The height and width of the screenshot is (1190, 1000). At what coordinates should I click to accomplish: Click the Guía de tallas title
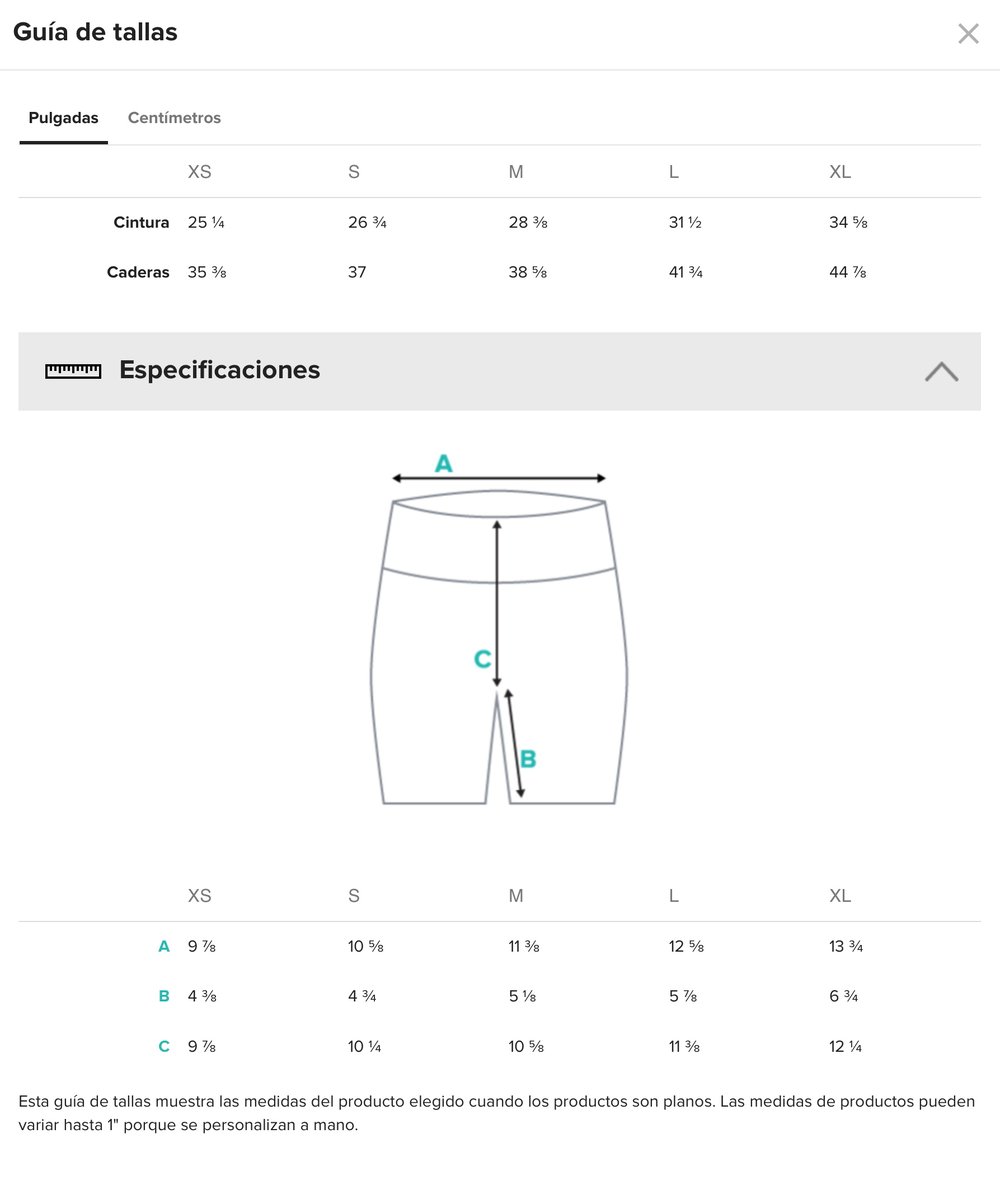[95, 32]
